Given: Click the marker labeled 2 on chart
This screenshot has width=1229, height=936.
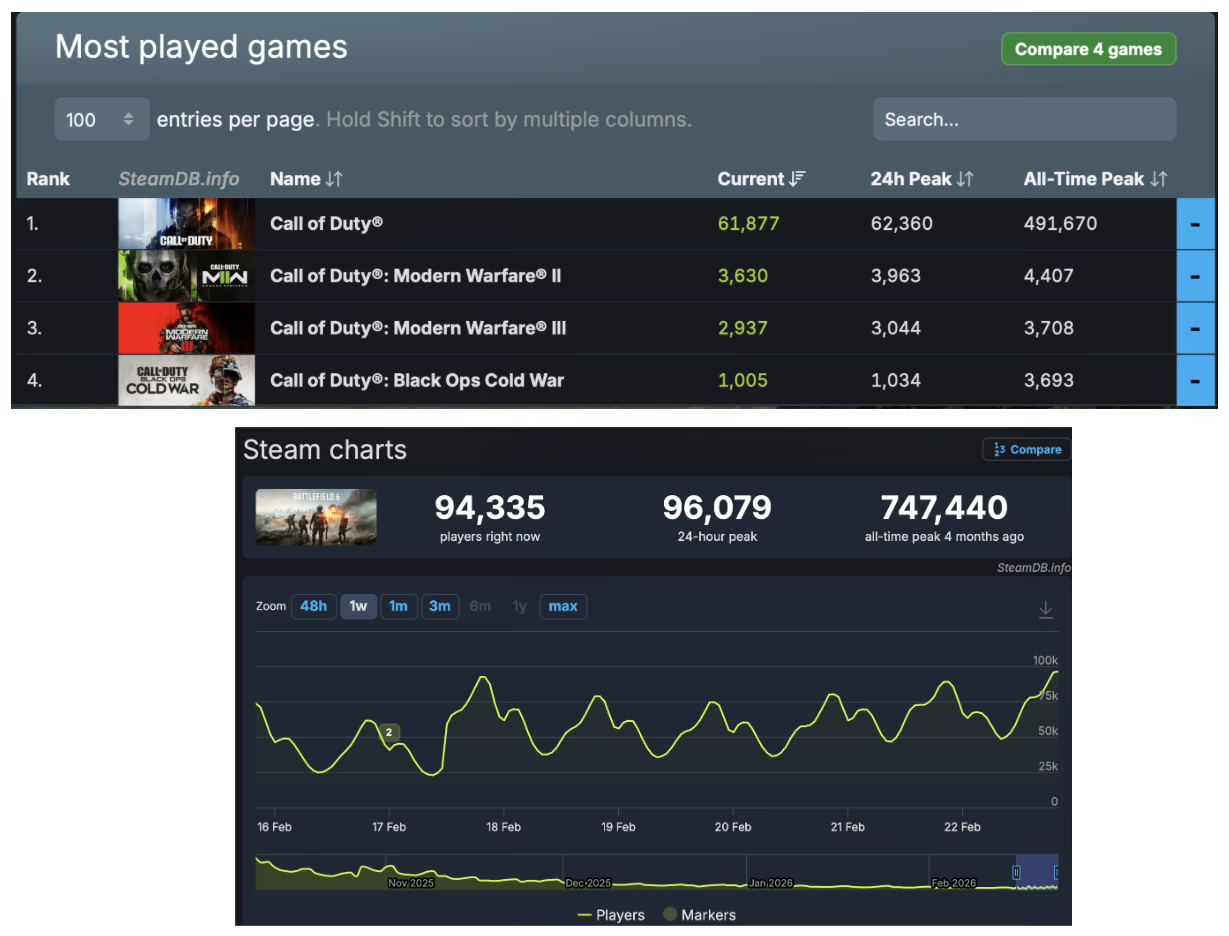Looking at the screenshot, I should 389,732.
